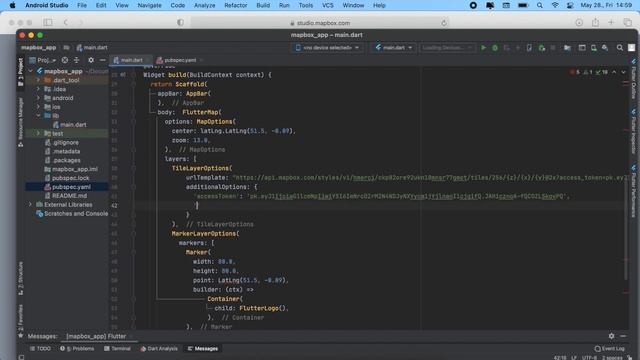Select README.md in project tree
This screenshot has width=640, height=360.
pos(66,196)
